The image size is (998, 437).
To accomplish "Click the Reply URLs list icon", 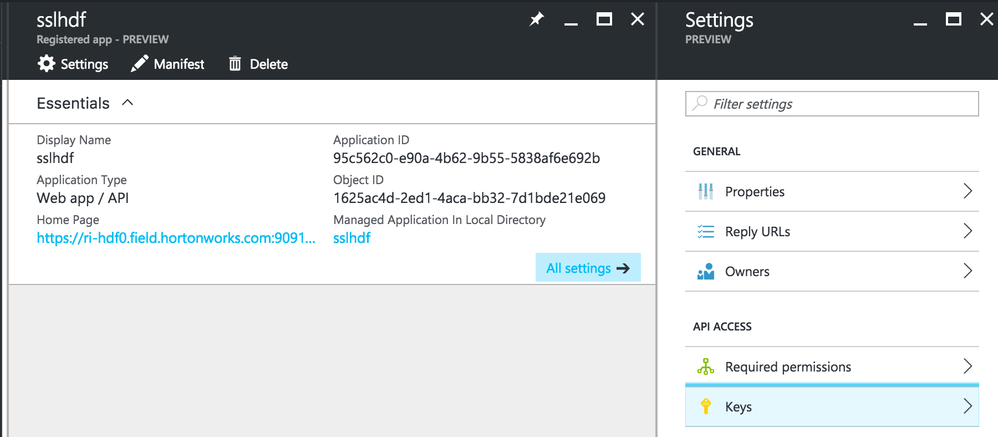I will [705, 231].
